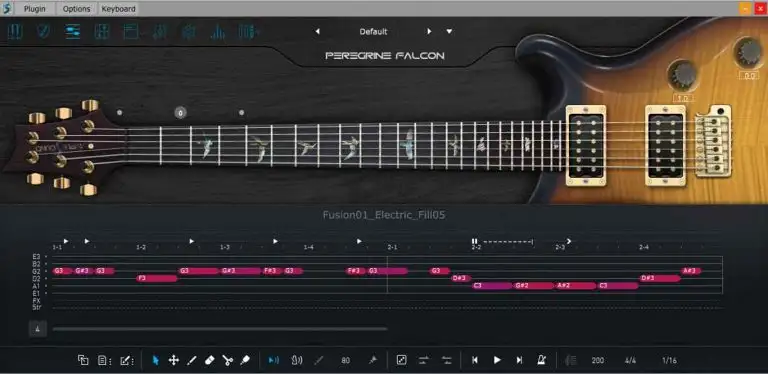
Task: Open the Plugin menu
Action: (x=35, y=9)
